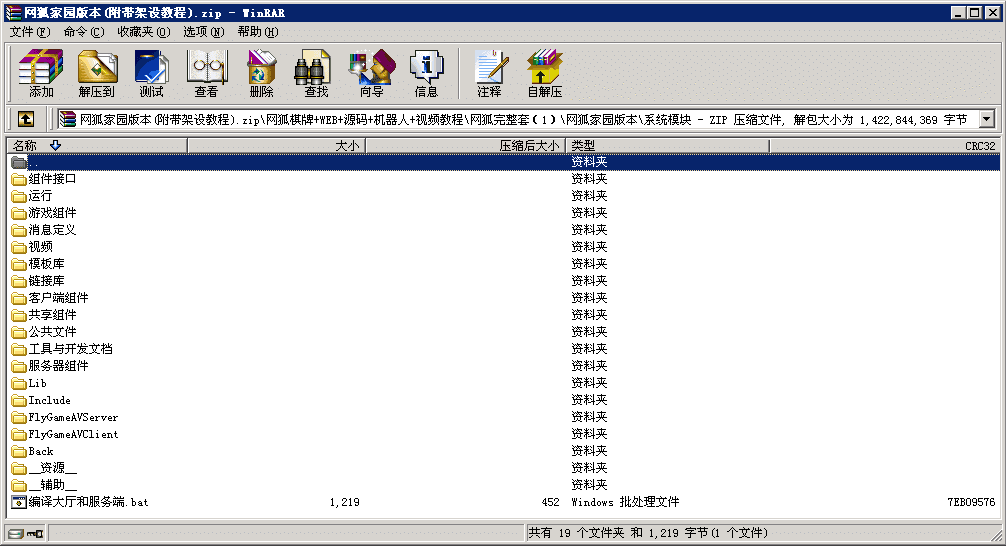Click the folder icon of 模板库

[x=19, y=264]
